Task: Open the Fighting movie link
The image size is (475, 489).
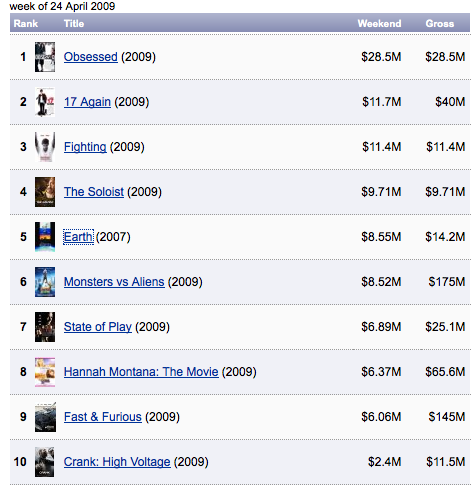Action: coord(85,147)
